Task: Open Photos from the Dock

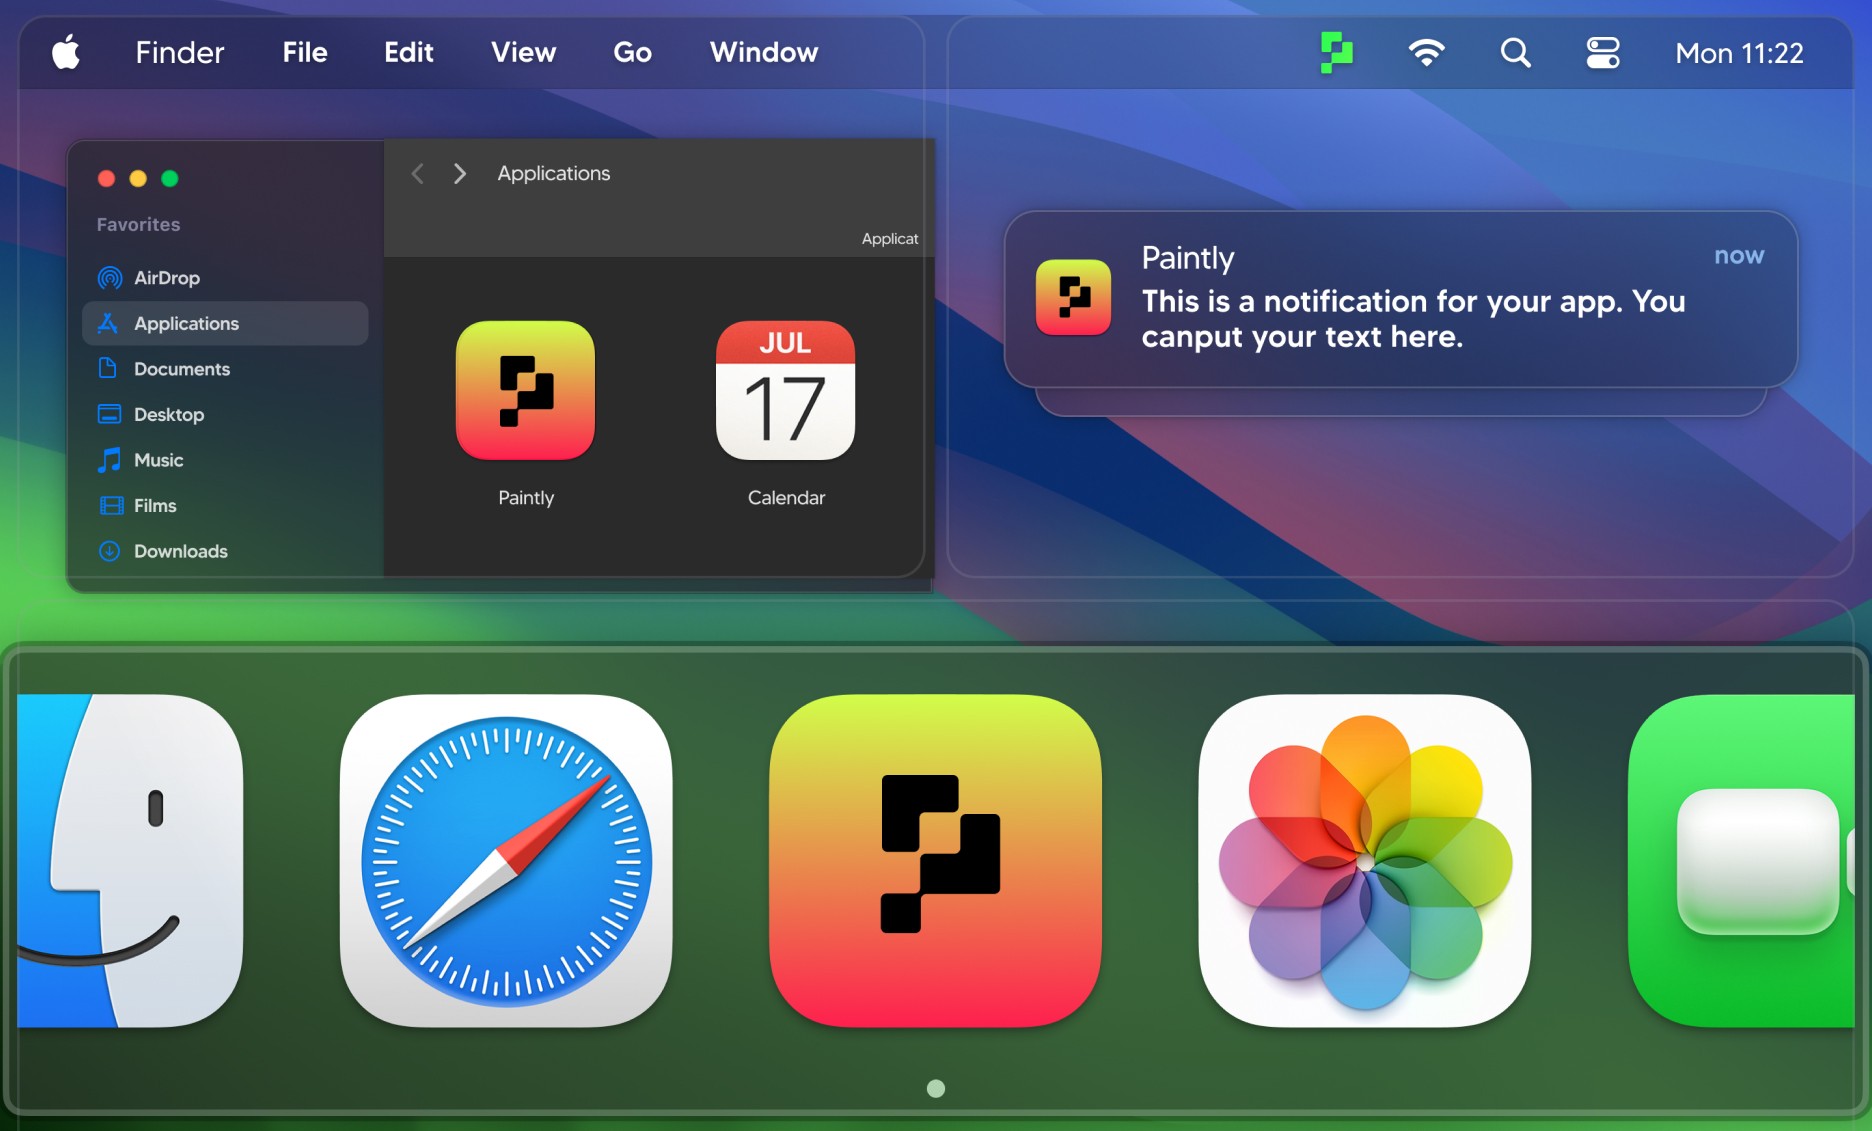Action: pos(1365,861)
